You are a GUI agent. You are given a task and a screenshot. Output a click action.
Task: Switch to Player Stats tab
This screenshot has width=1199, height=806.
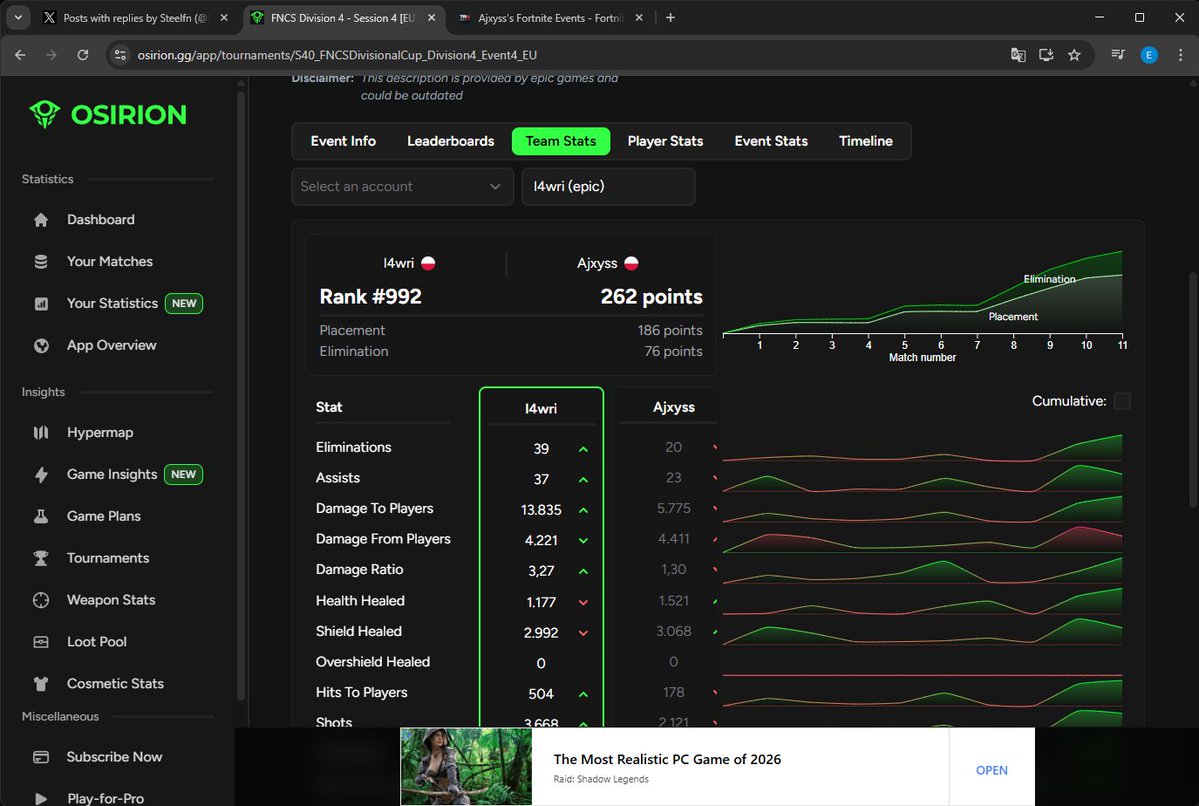[665, 141]
